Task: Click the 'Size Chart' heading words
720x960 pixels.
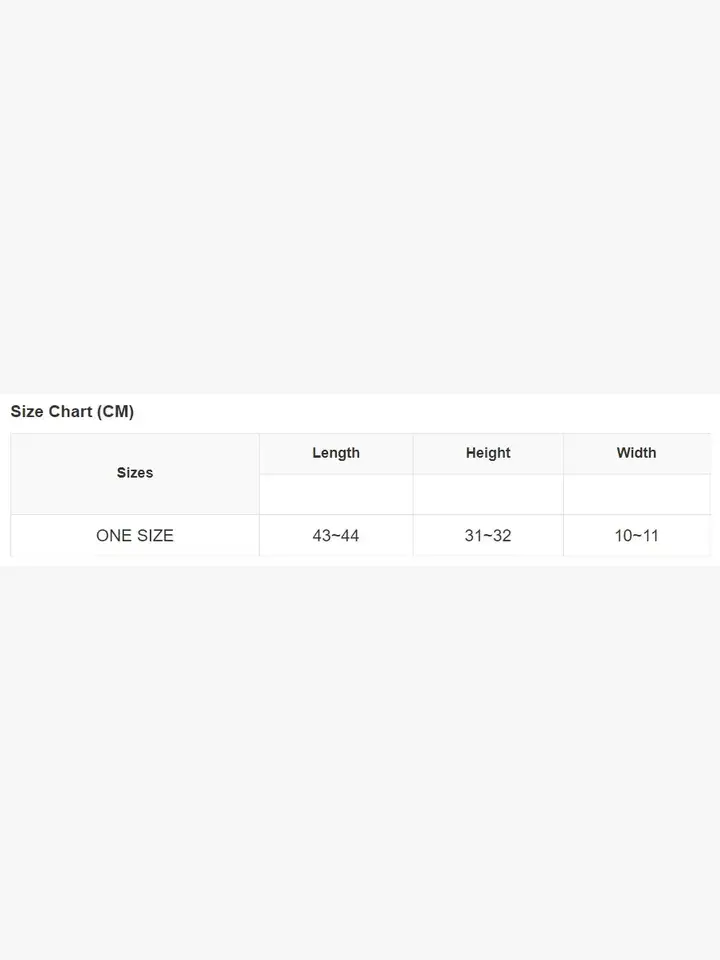Action: coord(52,412)
